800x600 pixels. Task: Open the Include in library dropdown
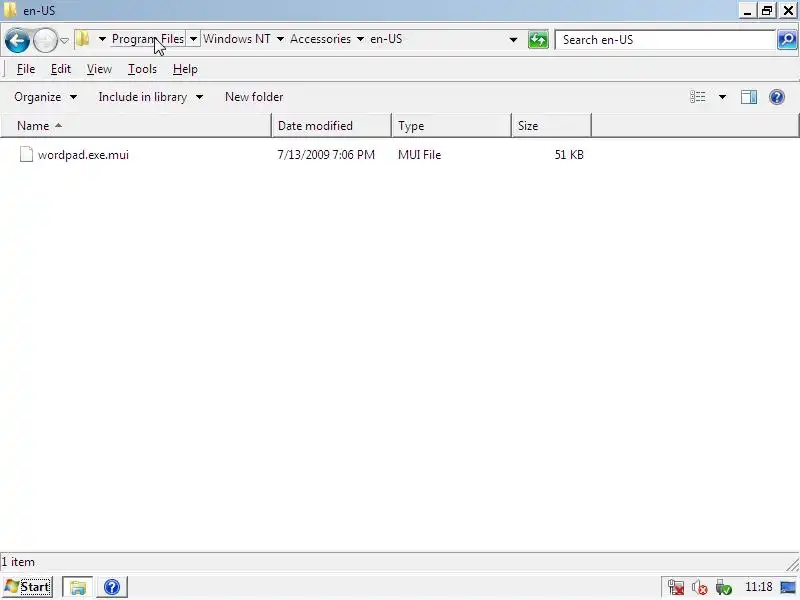click(x=151, y=97)
